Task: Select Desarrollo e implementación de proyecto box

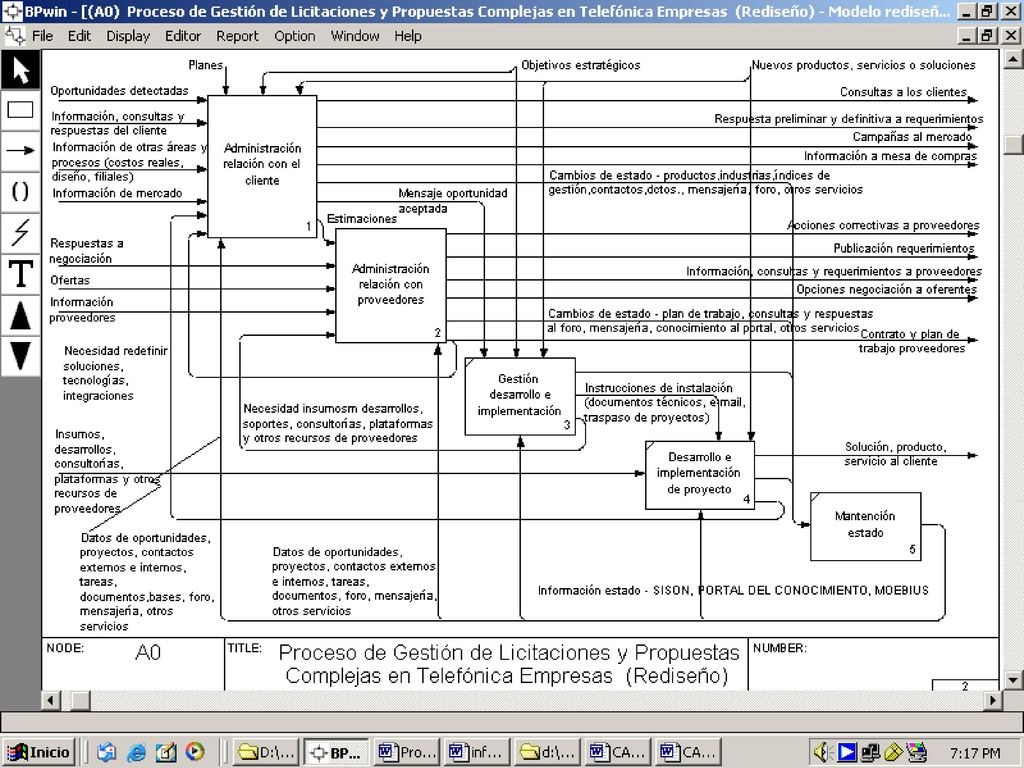Action: (699, 475)
